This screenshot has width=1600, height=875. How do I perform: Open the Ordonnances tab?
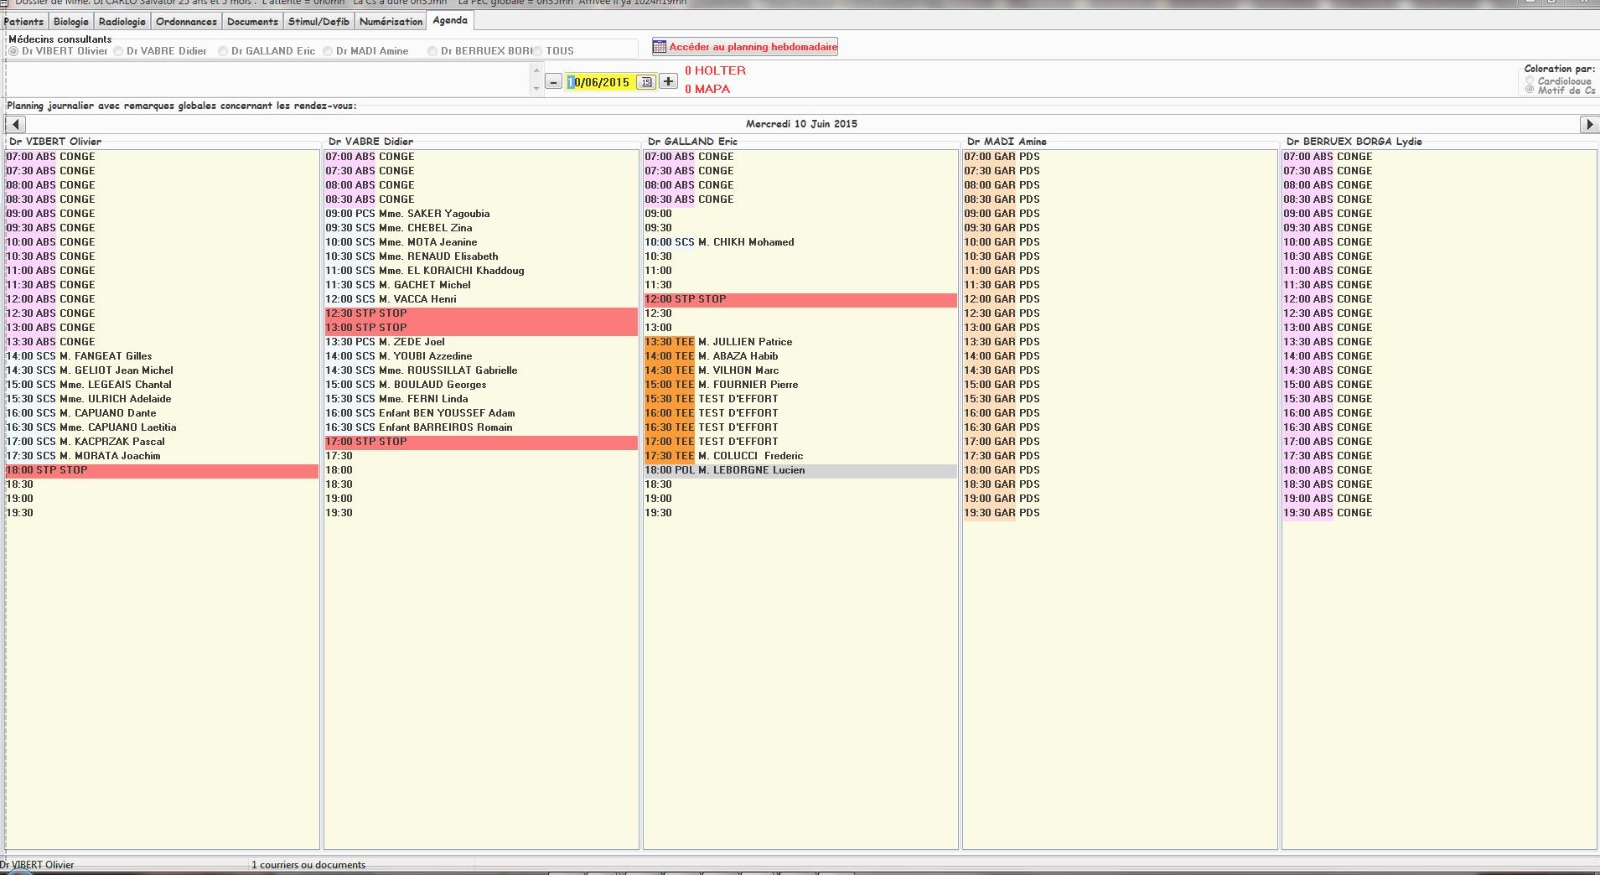pos(186,21)
